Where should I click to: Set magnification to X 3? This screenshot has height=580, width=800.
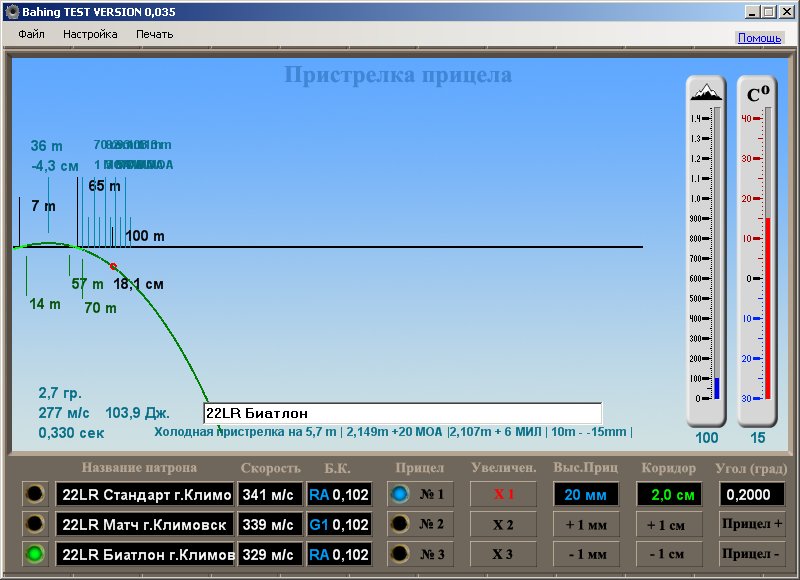[x=503, y=554]
